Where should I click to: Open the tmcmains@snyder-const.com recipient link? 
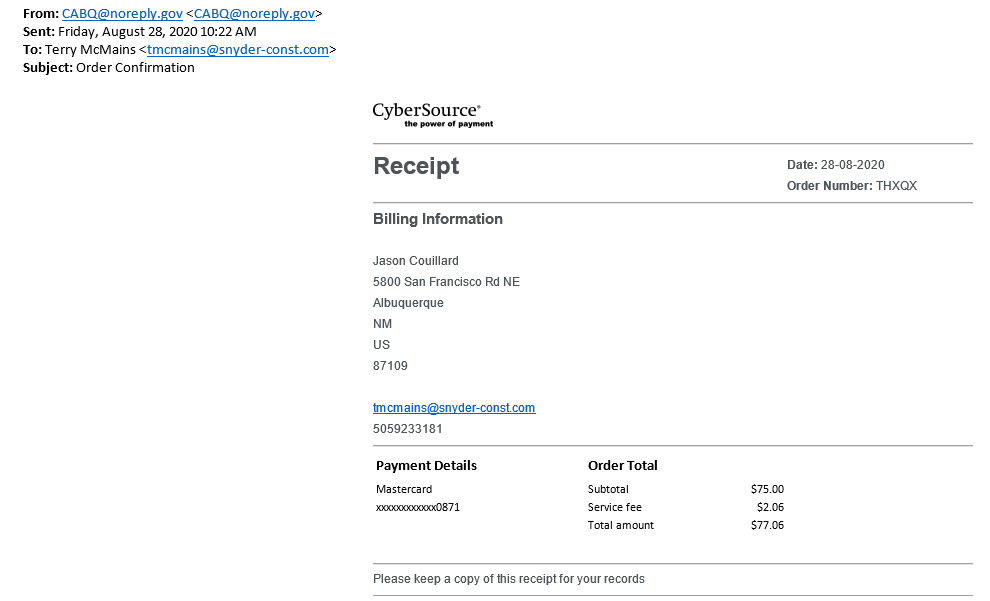(x=238, y=49)
